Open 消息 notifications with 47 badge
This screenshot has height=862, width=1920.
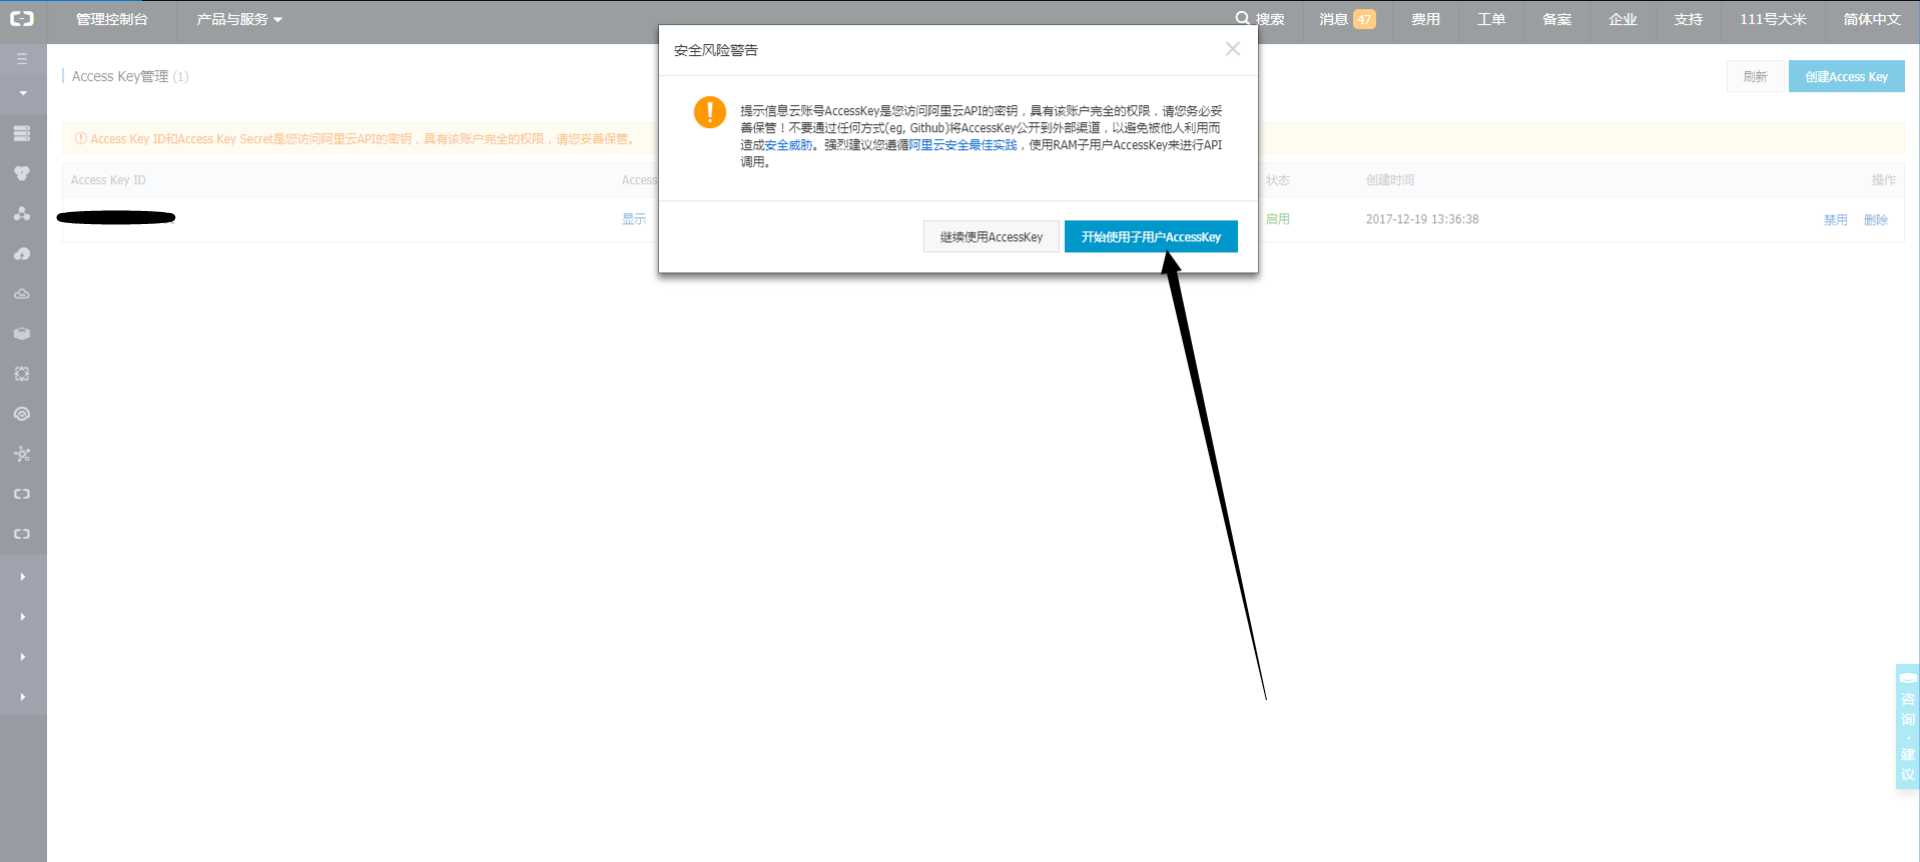pyautogui.click(x=1347, y=19)
